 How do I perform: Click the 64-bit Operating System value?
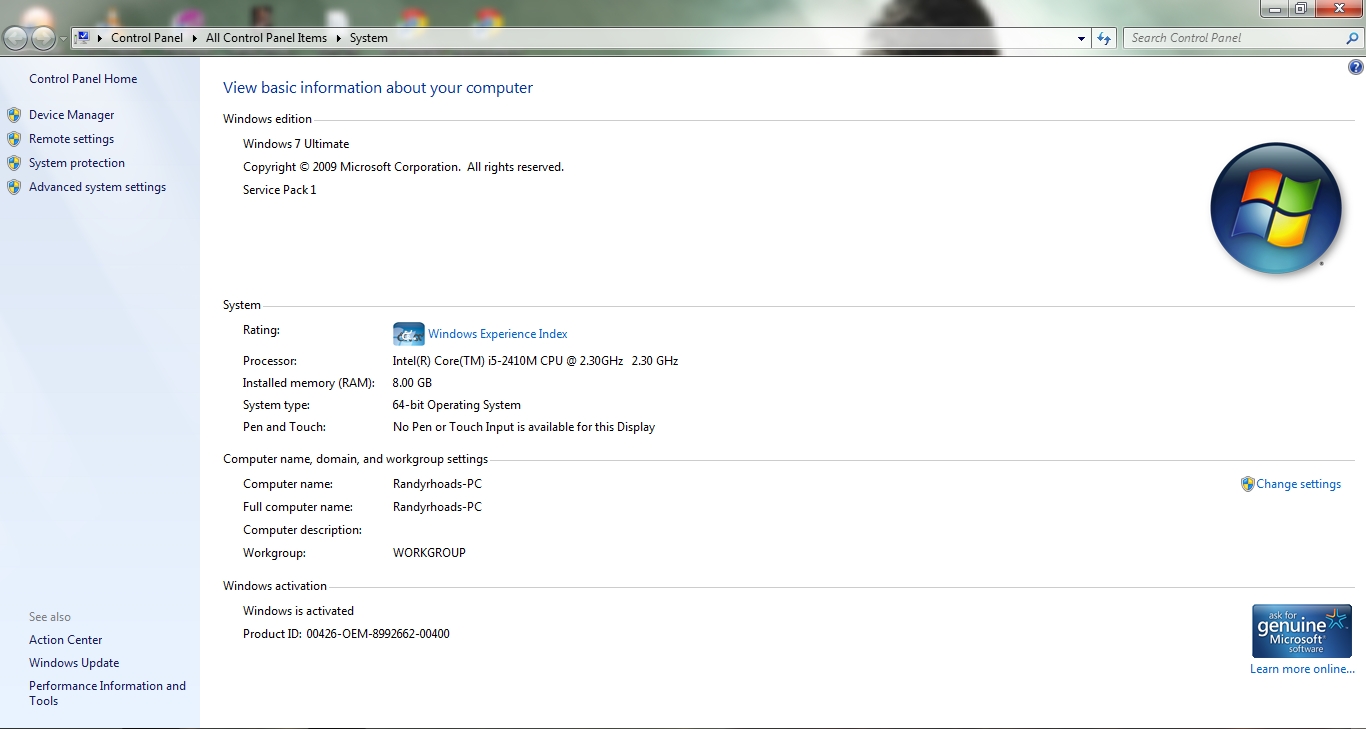pyautogui.click(x=457, y=405)
